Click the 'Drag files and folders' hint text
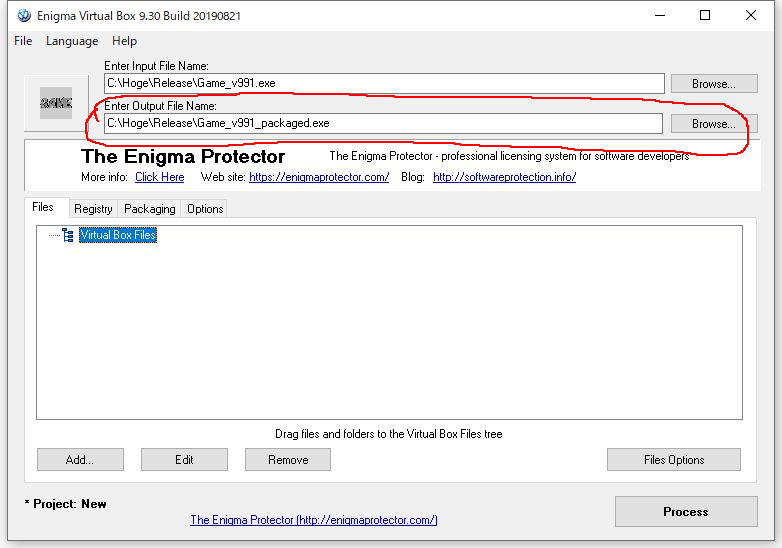This screenshot has height=548, width=782. (389, 434)
